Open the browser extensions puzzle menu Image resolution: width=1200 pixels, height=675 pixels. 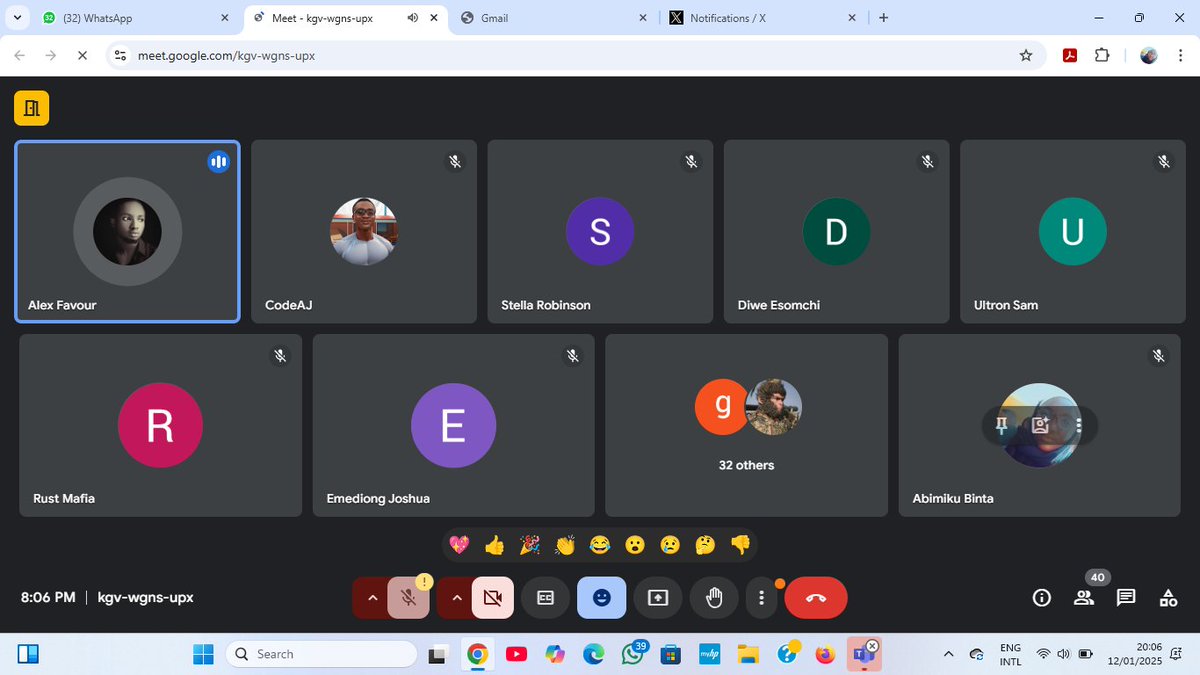point(1102,56)
